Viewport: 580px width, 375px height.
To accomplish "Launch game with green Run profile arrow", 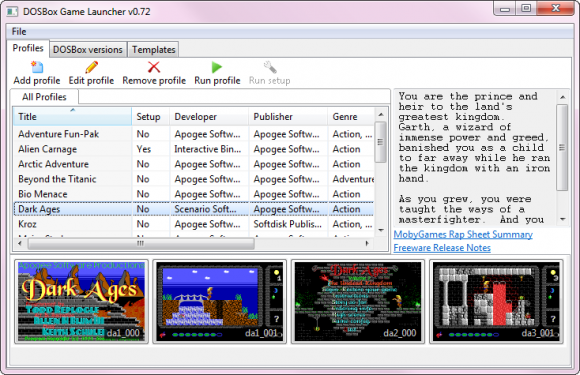I will [x=217, y=67].
